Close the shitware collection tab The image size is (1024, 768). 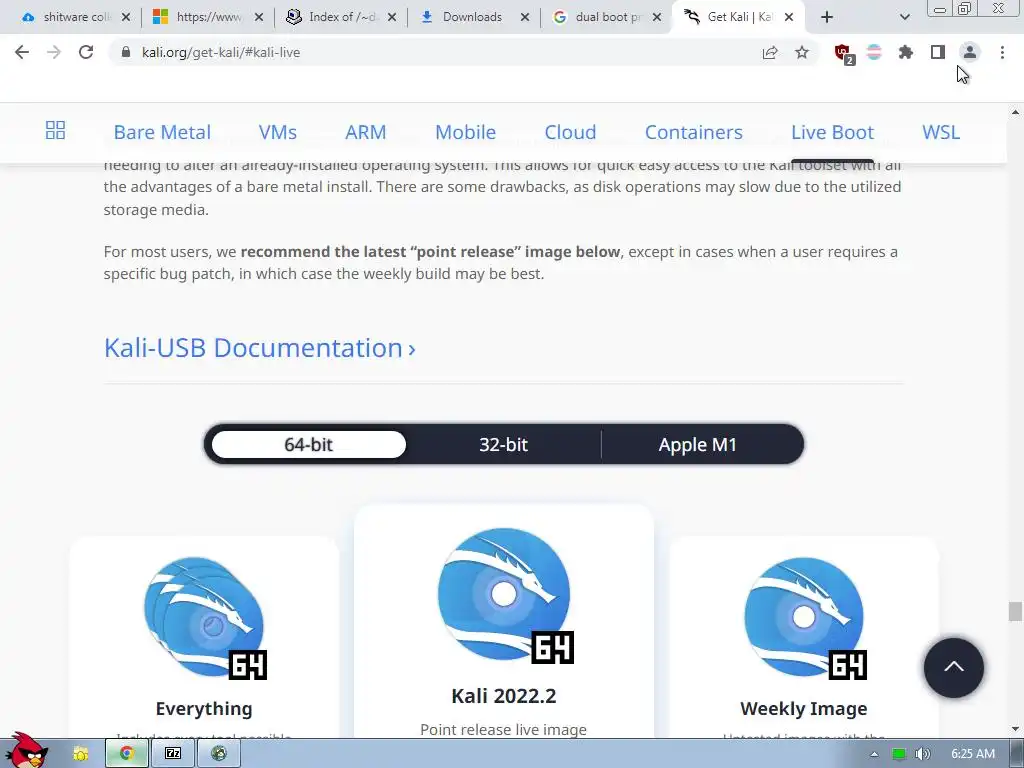(x=126, y=17)
